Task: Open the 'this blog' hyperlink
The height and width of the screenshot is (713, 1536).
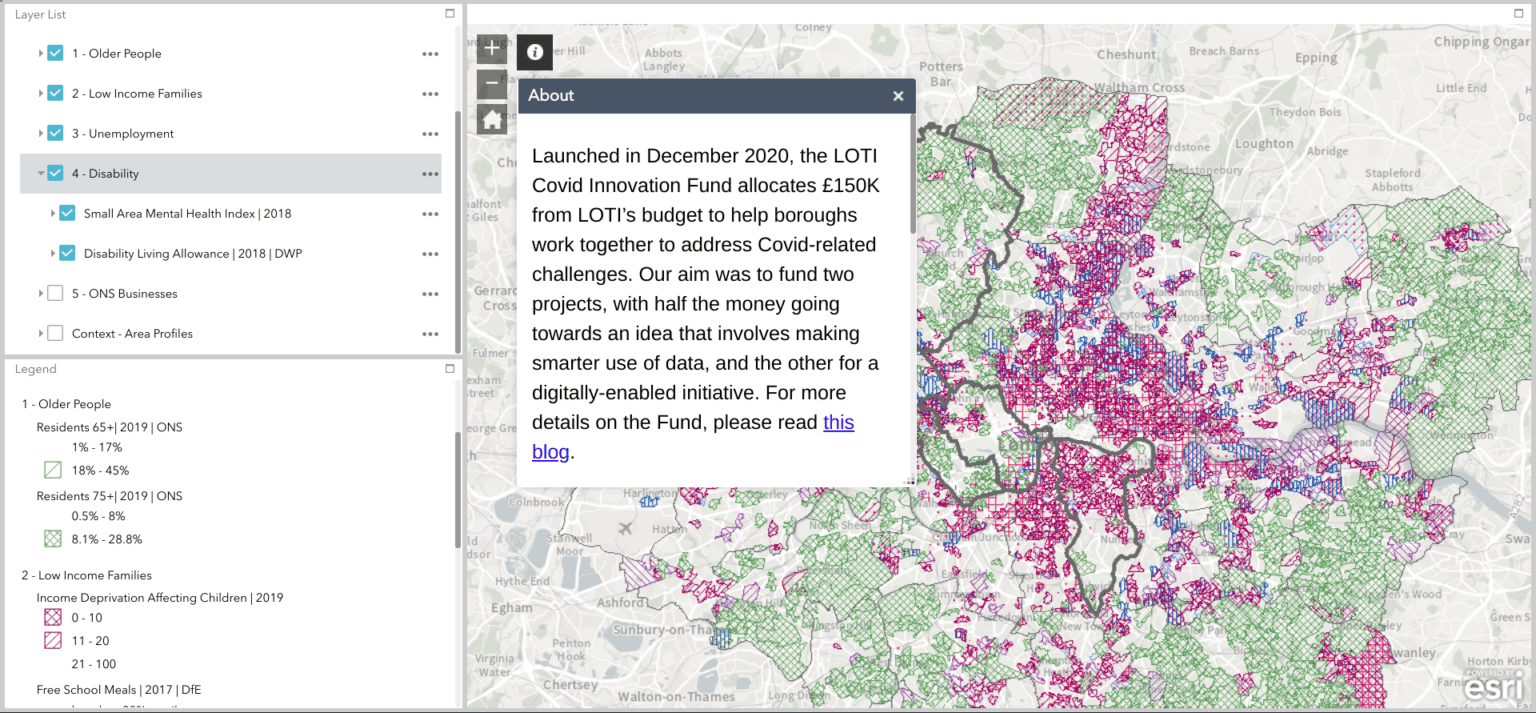Action: click(x=839, y=422)
